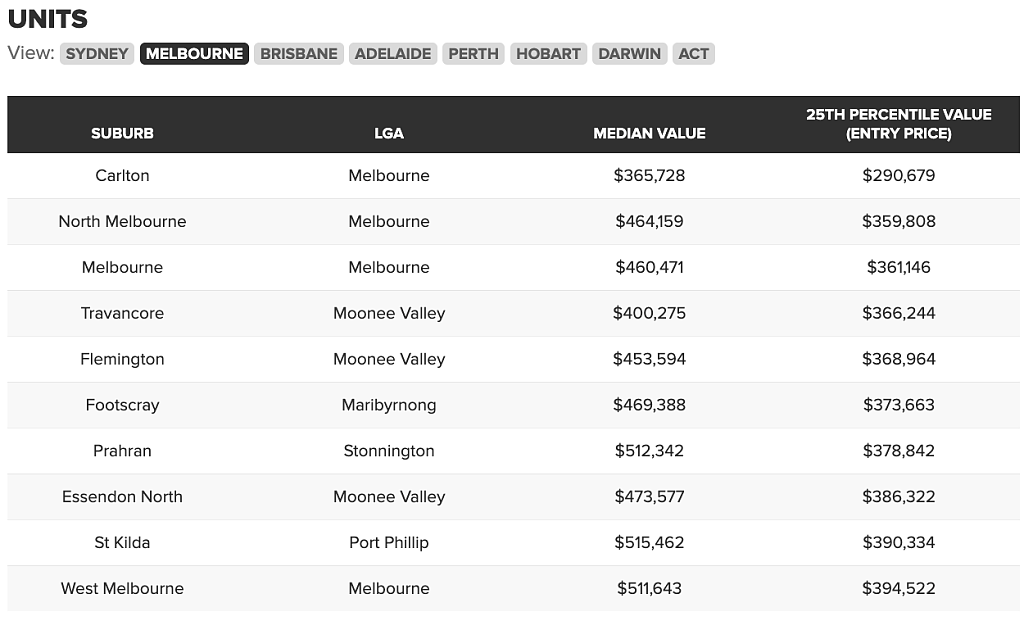Click St Kilda median value $515,462

click(x=649, y=543)
